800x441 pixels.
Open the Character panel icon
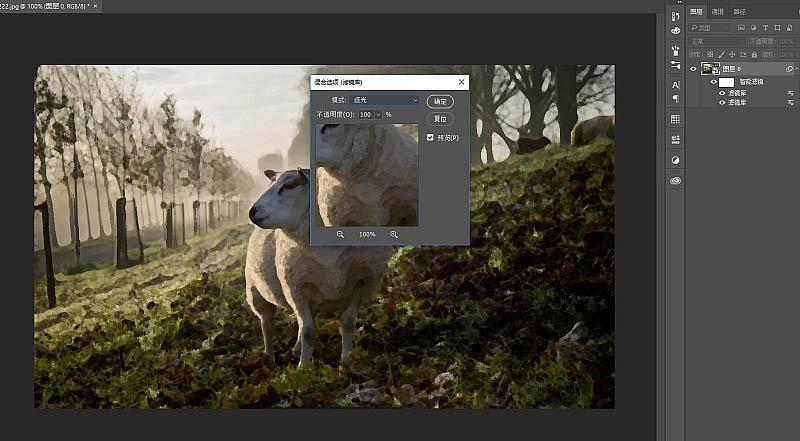pyautogui.click(x=676, y=85)
